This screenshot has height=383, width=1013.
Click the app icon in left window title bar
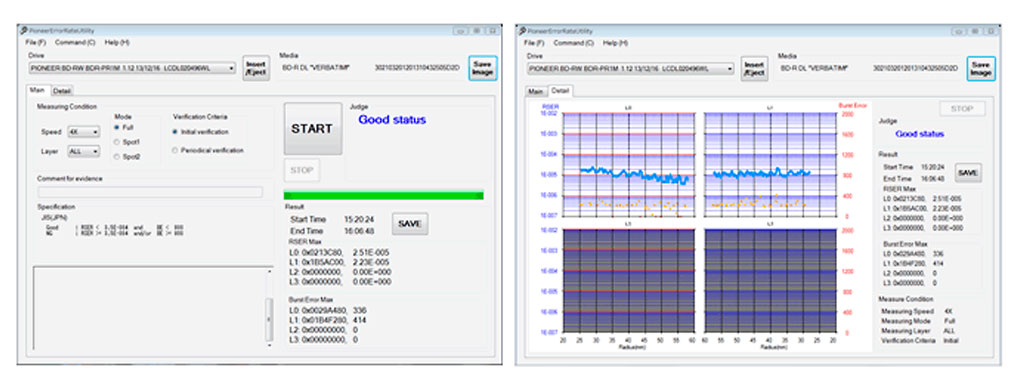[23, 30]
